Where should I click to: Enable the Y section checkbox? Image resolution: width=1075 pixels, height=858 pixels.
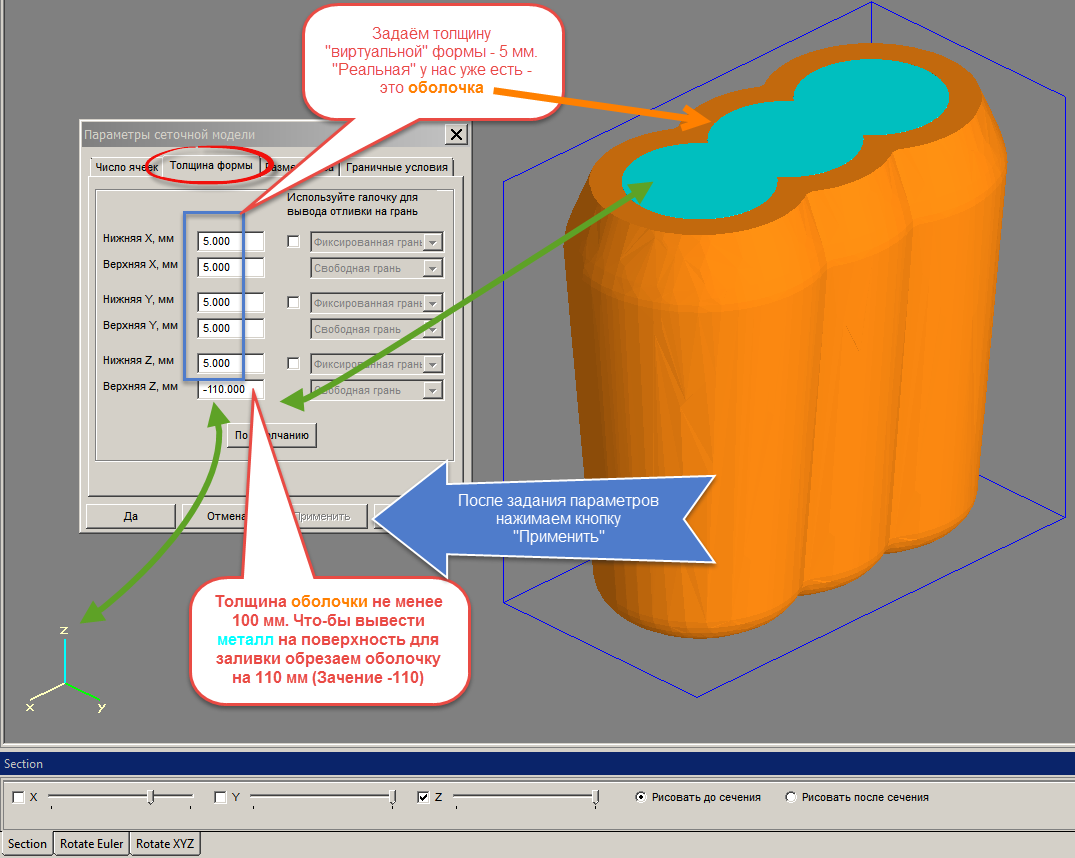point(220,797)
